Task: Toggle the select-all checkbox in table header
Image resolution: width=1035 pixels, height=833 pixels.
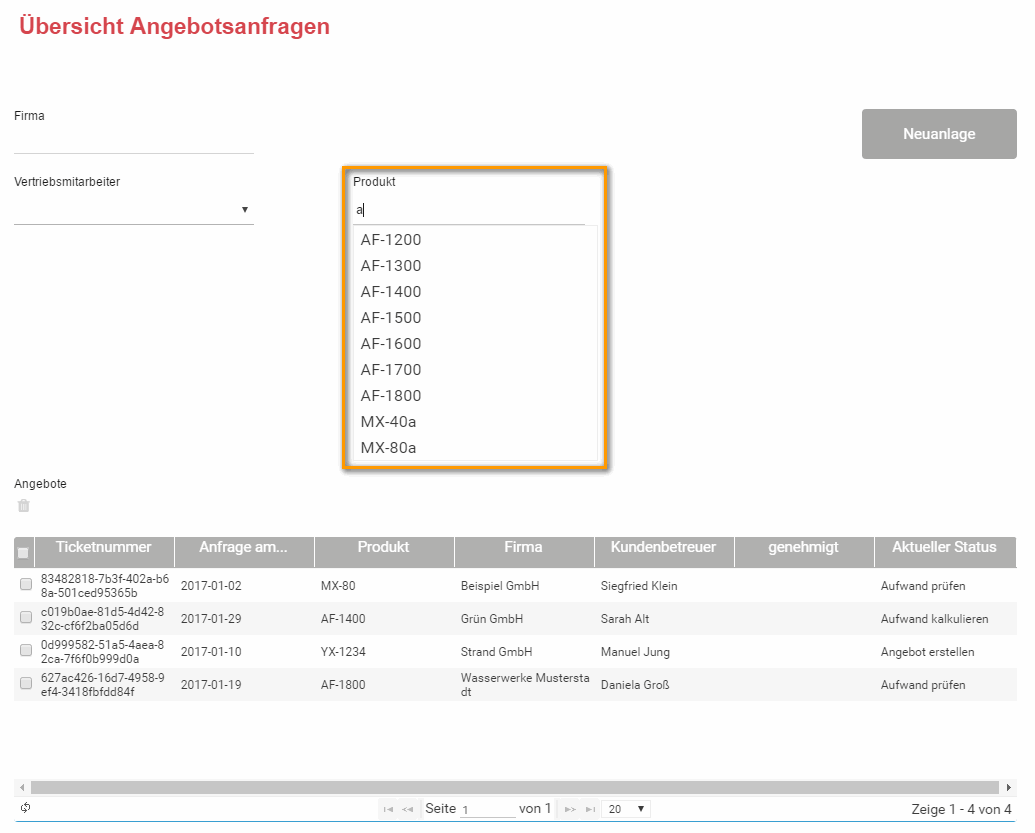Action: [x=24, y=552]
